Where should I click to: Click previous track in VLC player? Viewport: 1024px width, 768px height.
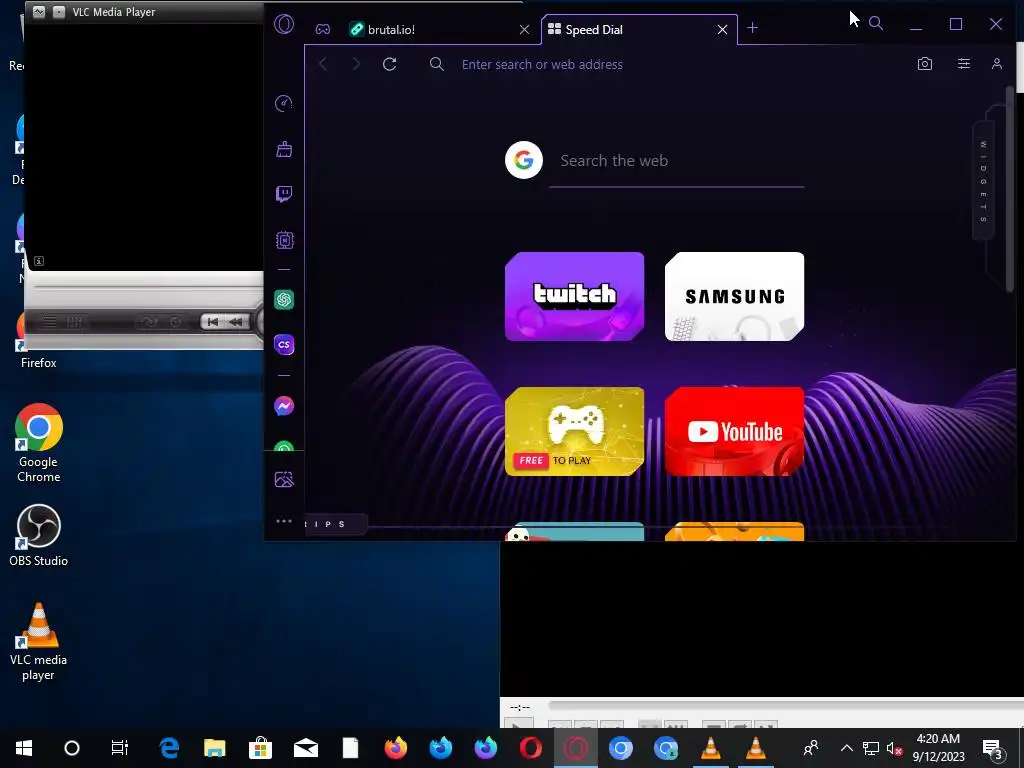tap(212, 321)
